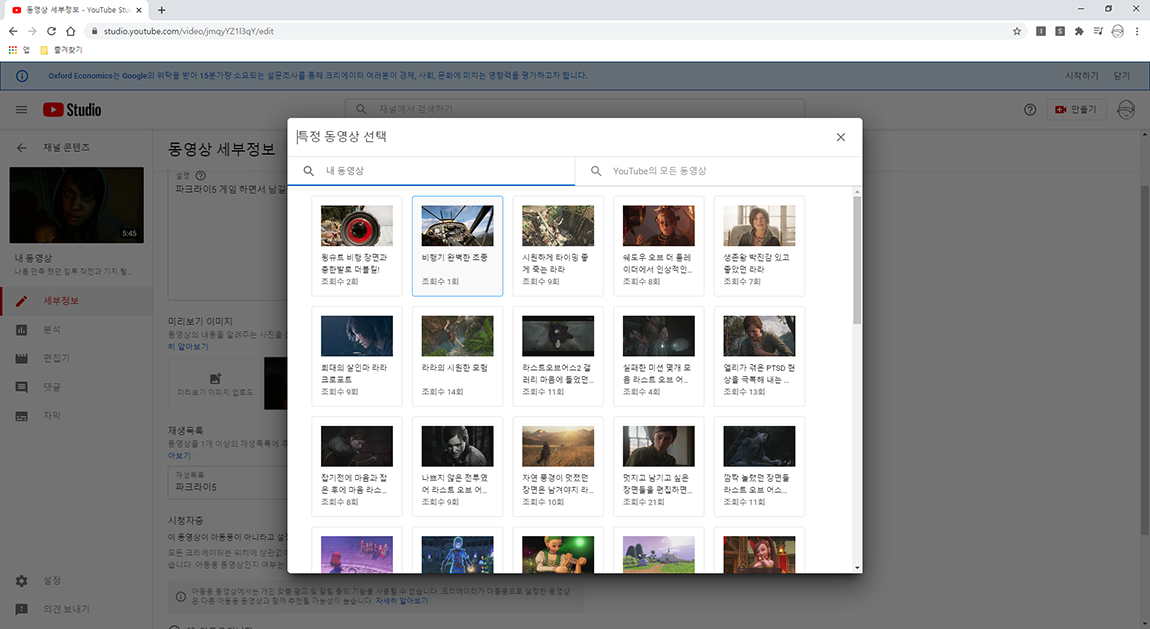
Task: Open the help question mark icon
Action: pos(1030,109)
